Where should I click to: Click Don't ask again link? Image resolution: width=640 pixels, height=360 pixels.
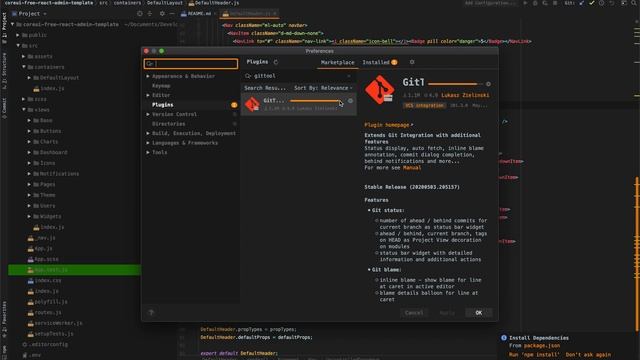[588, 355]
